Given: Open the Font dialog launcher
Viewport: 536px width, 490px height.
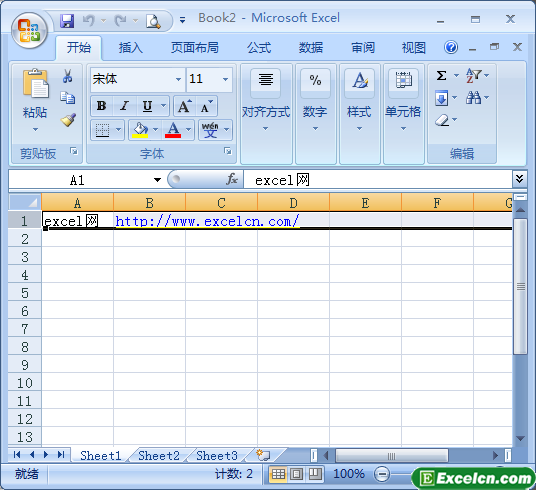Looking at the screenshot, I should point(228,151).
